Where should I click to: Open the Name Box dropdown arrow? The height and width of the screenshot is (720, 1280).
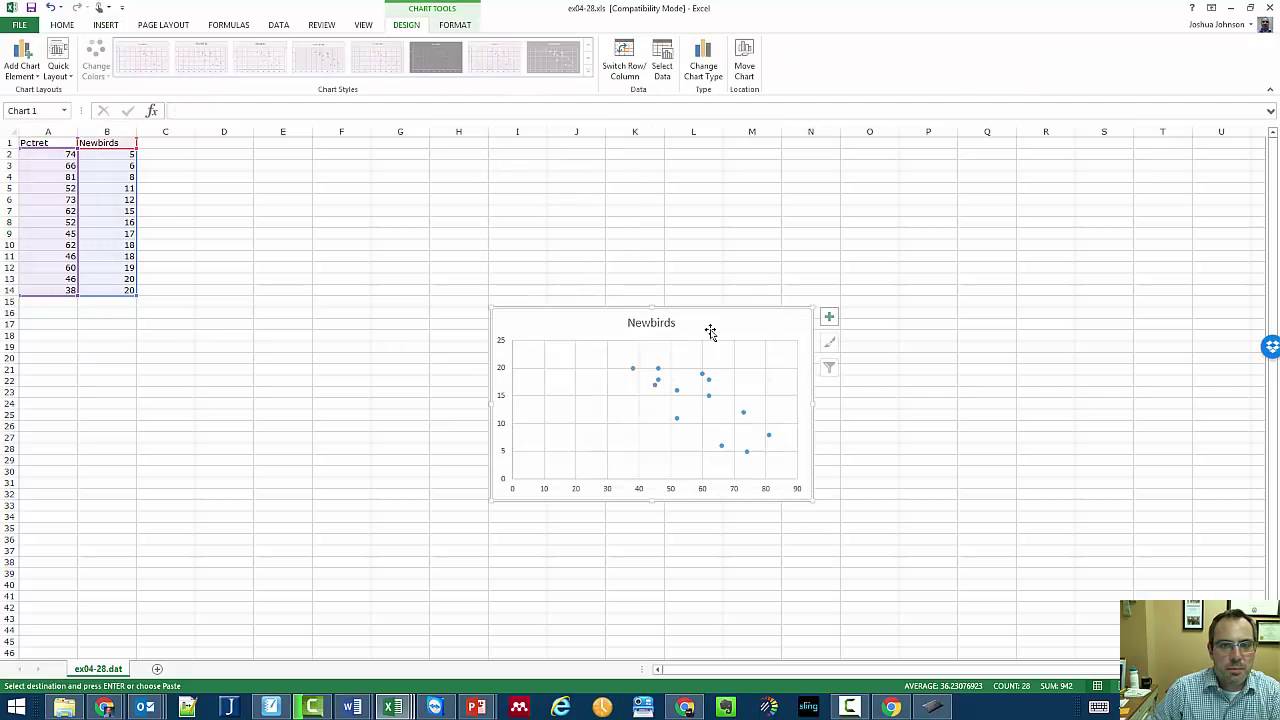[64, 111]
